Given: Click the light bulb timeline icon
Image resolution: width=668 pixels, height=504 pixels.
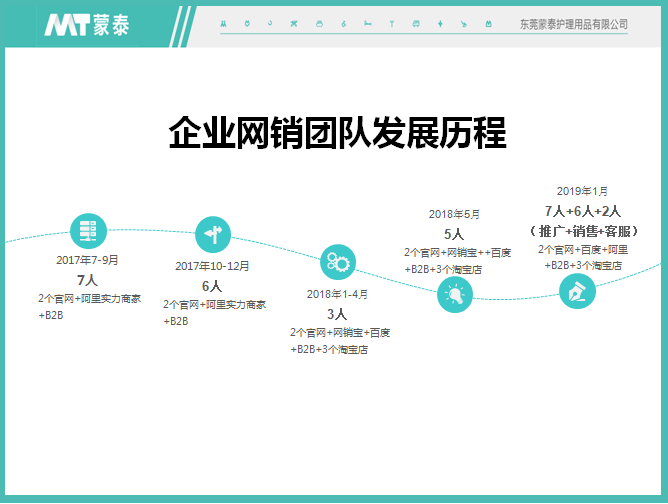Looking at the screenshot, I should click(x=456, y=294).
